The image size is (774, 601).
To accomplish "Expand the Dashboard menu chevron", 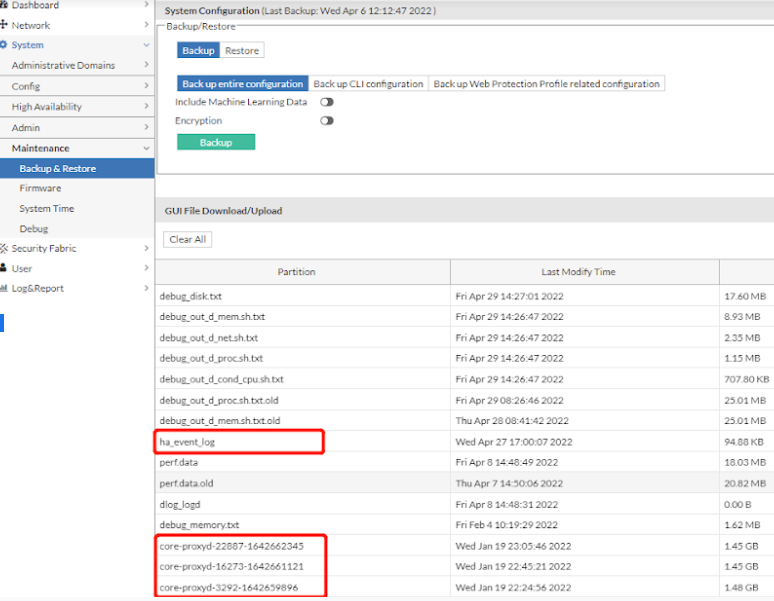I will click(146, 4).
